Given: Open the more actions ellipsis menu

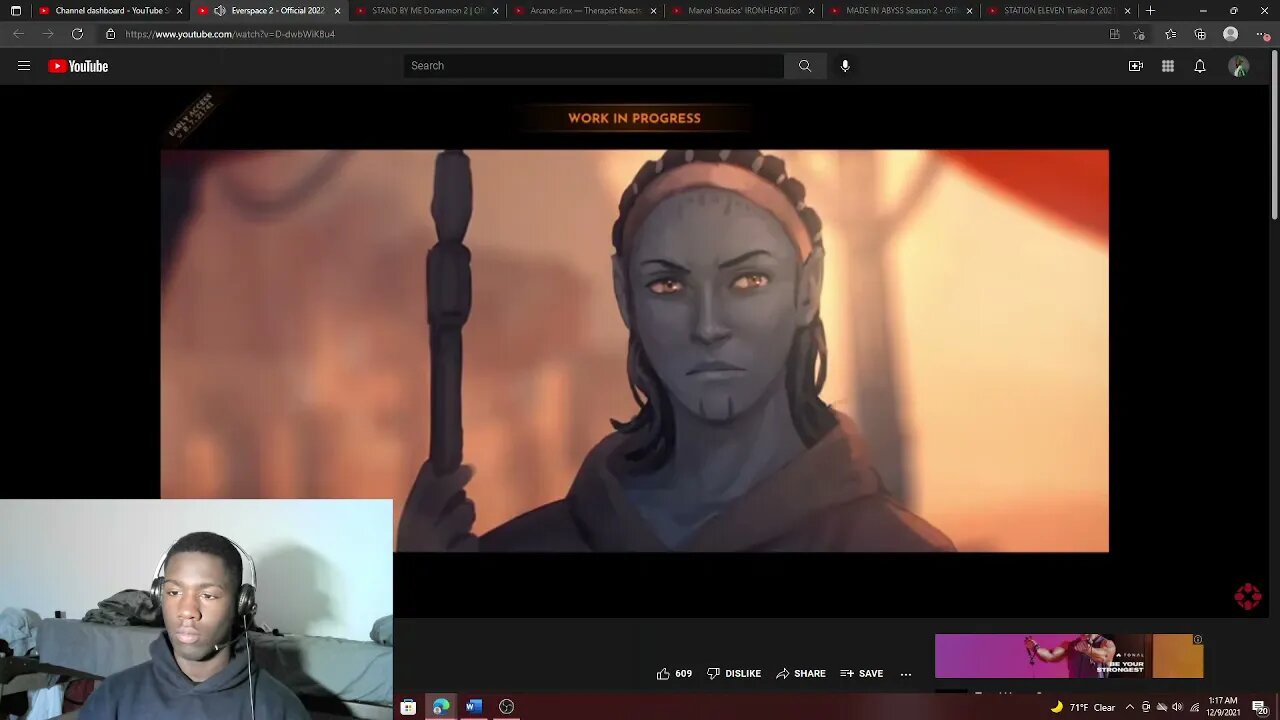Looking at the screenshot, I should [906, 674].
